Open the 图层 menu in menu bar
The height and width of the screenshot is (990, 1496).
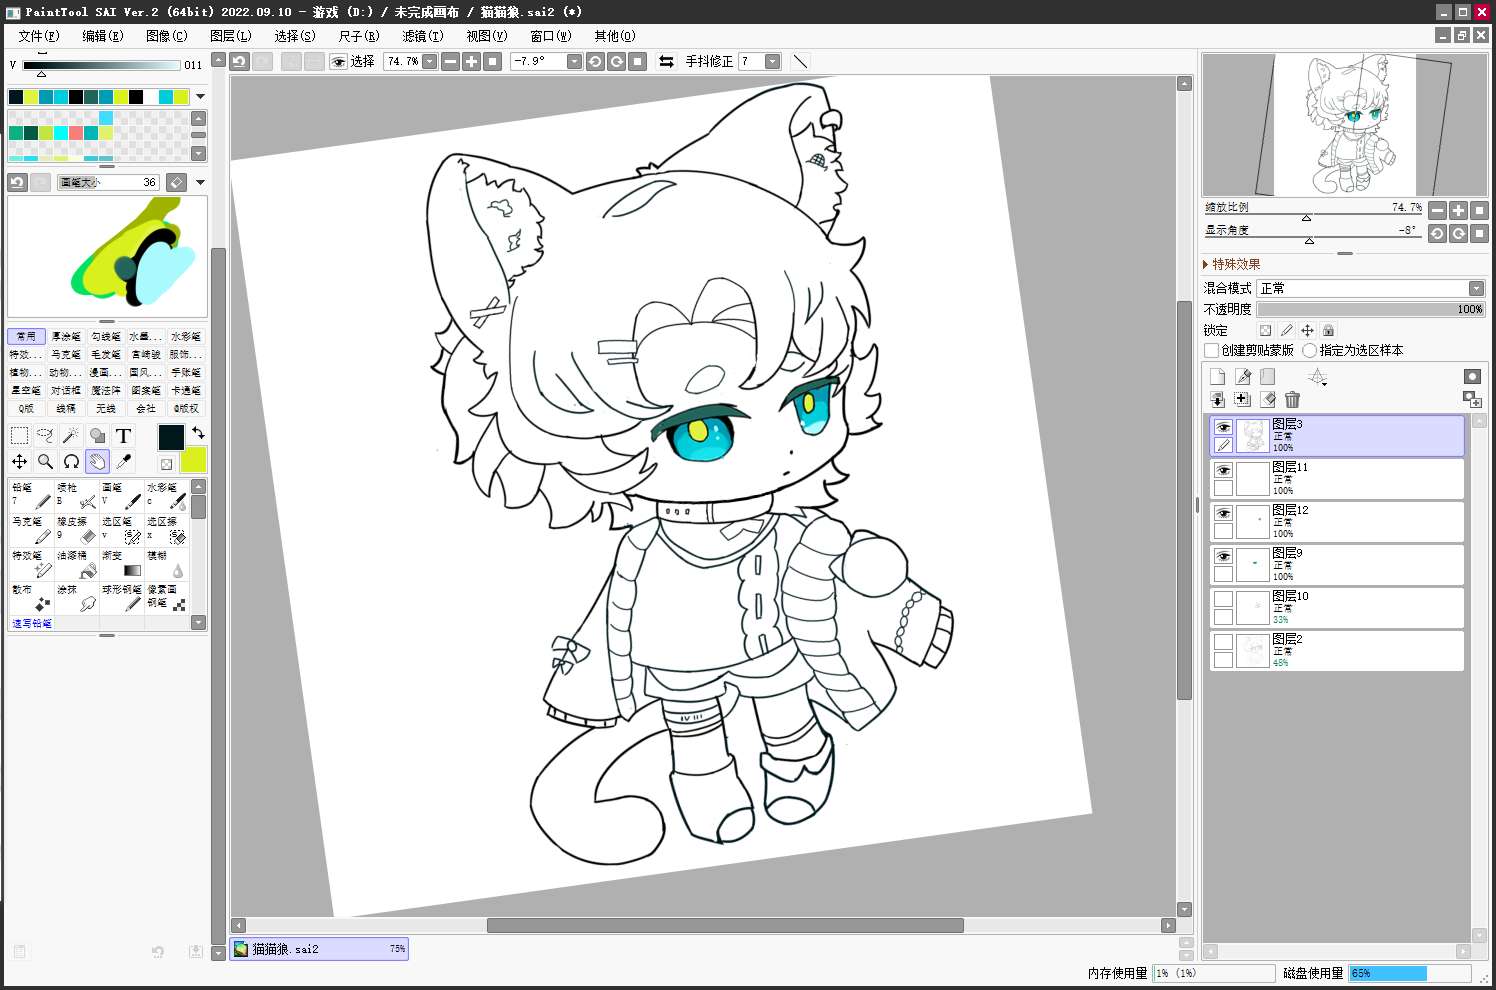click(230, 36)
